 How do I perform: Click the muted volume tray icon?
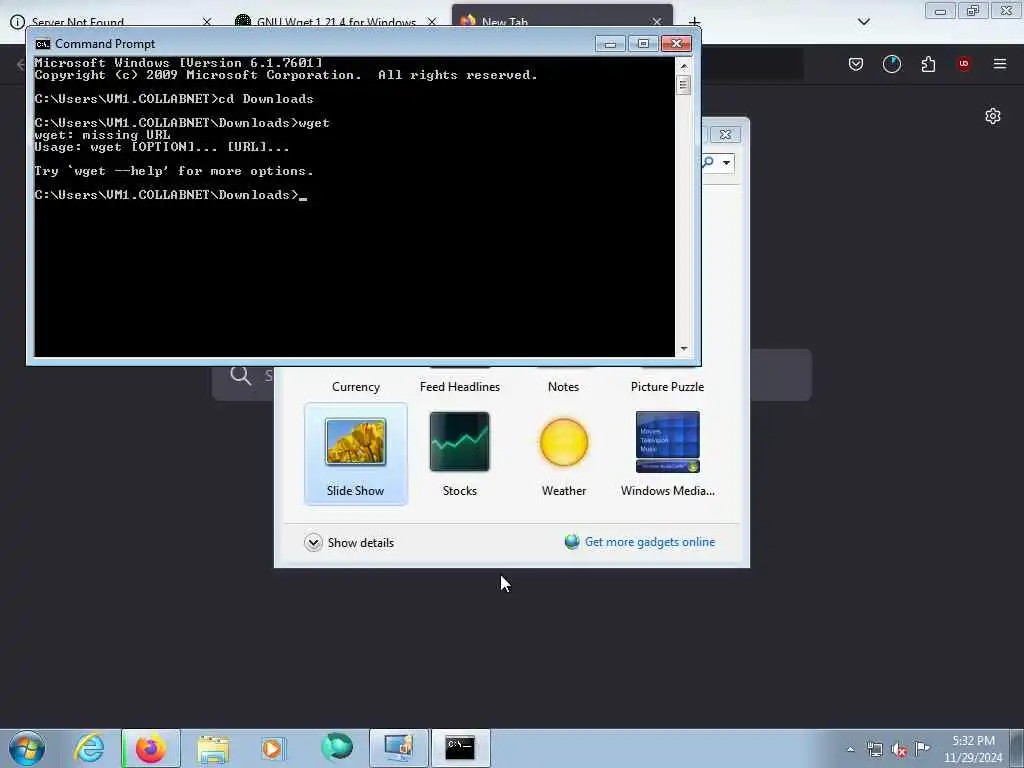tap(899, 750)
